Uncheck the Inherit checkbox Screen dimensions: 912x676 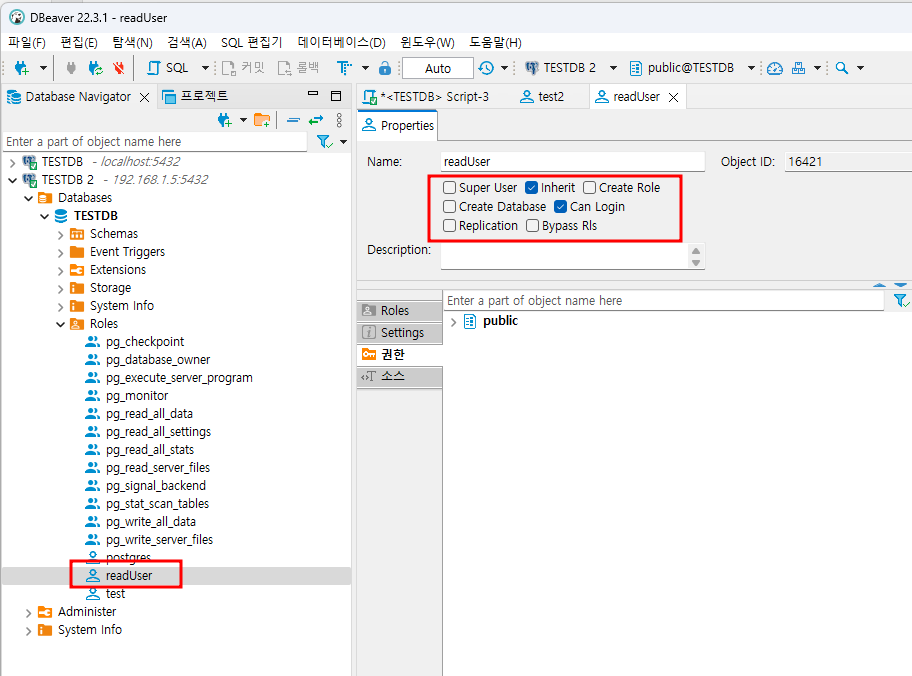[x=531, y=187]
